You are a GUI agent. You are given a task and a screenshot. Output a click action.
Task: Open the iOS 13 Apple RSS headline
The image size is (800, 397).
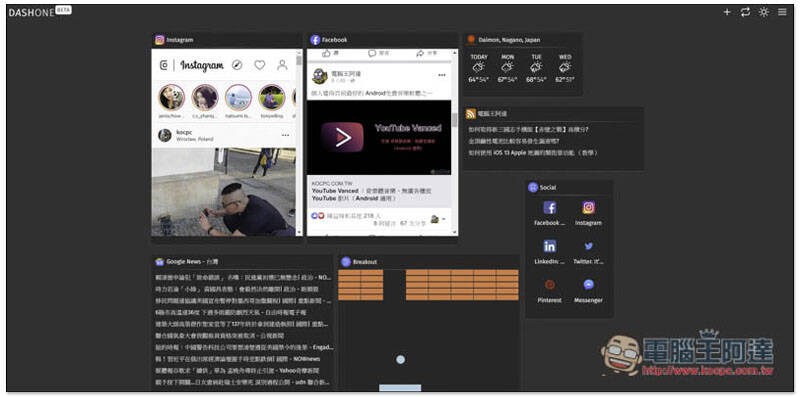point(533,153)
